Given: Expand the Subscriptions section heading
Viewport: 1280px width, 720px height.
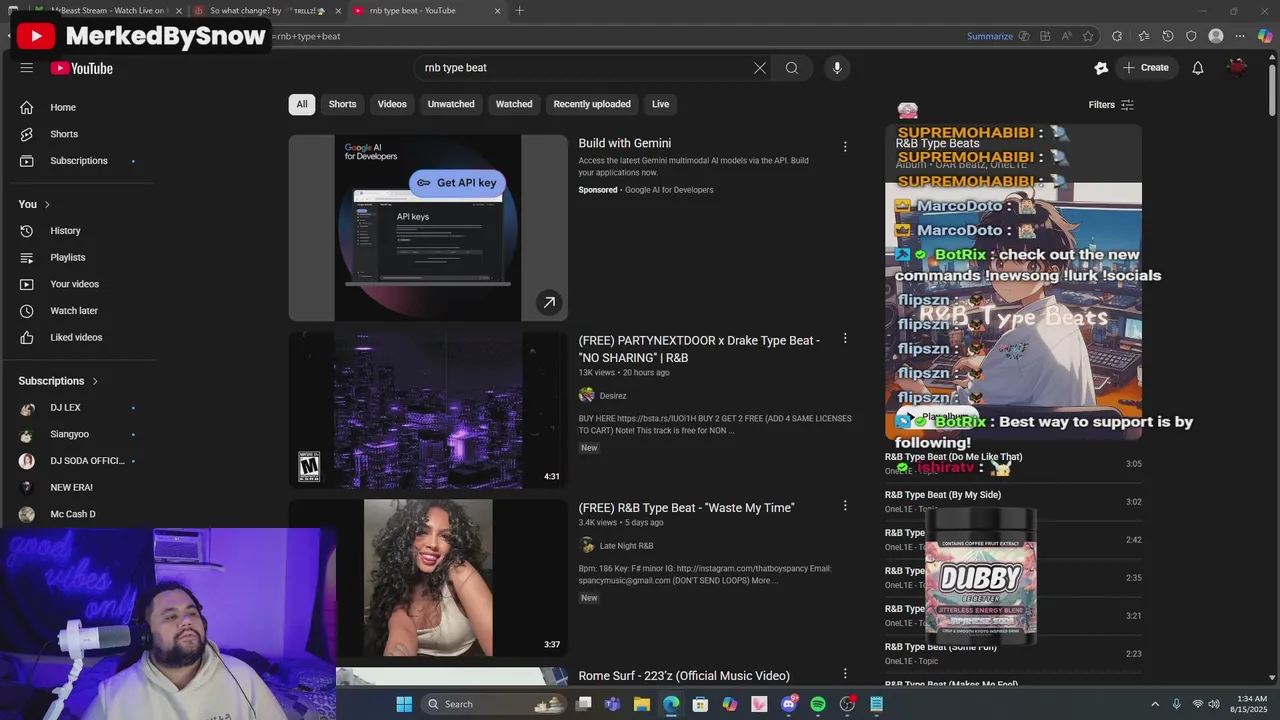Looking at the screenshot, I should click(x=58, y=381).
